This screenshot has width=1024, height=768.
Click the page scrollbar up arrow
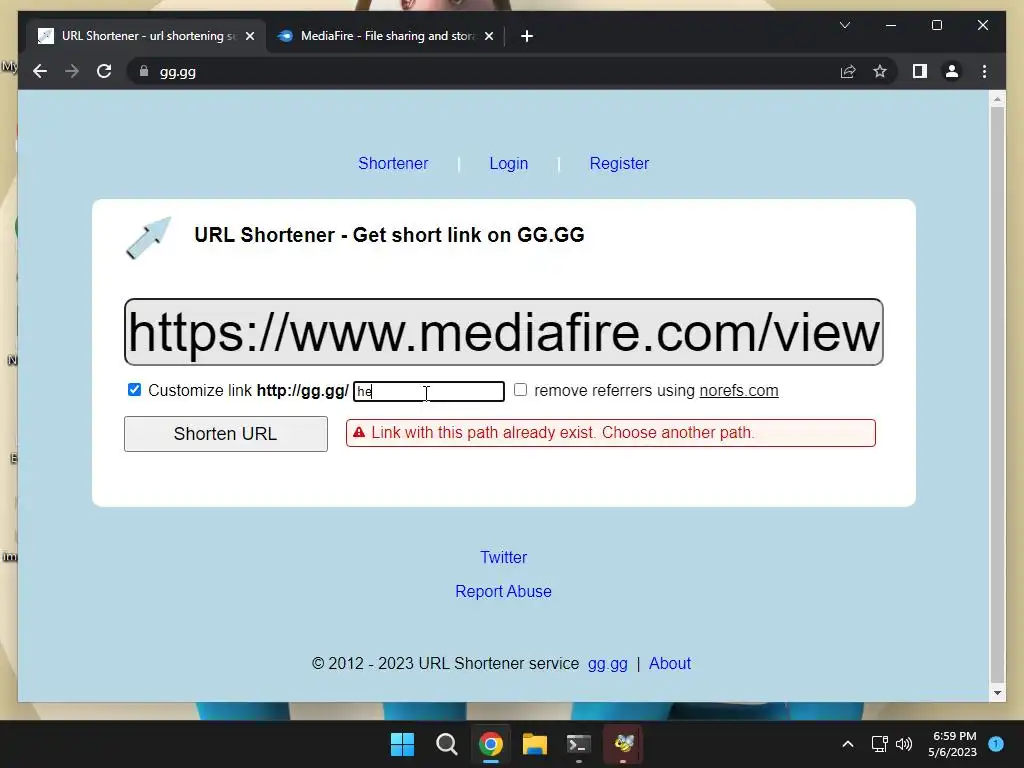pyautogui.click(x=997, y=99)
